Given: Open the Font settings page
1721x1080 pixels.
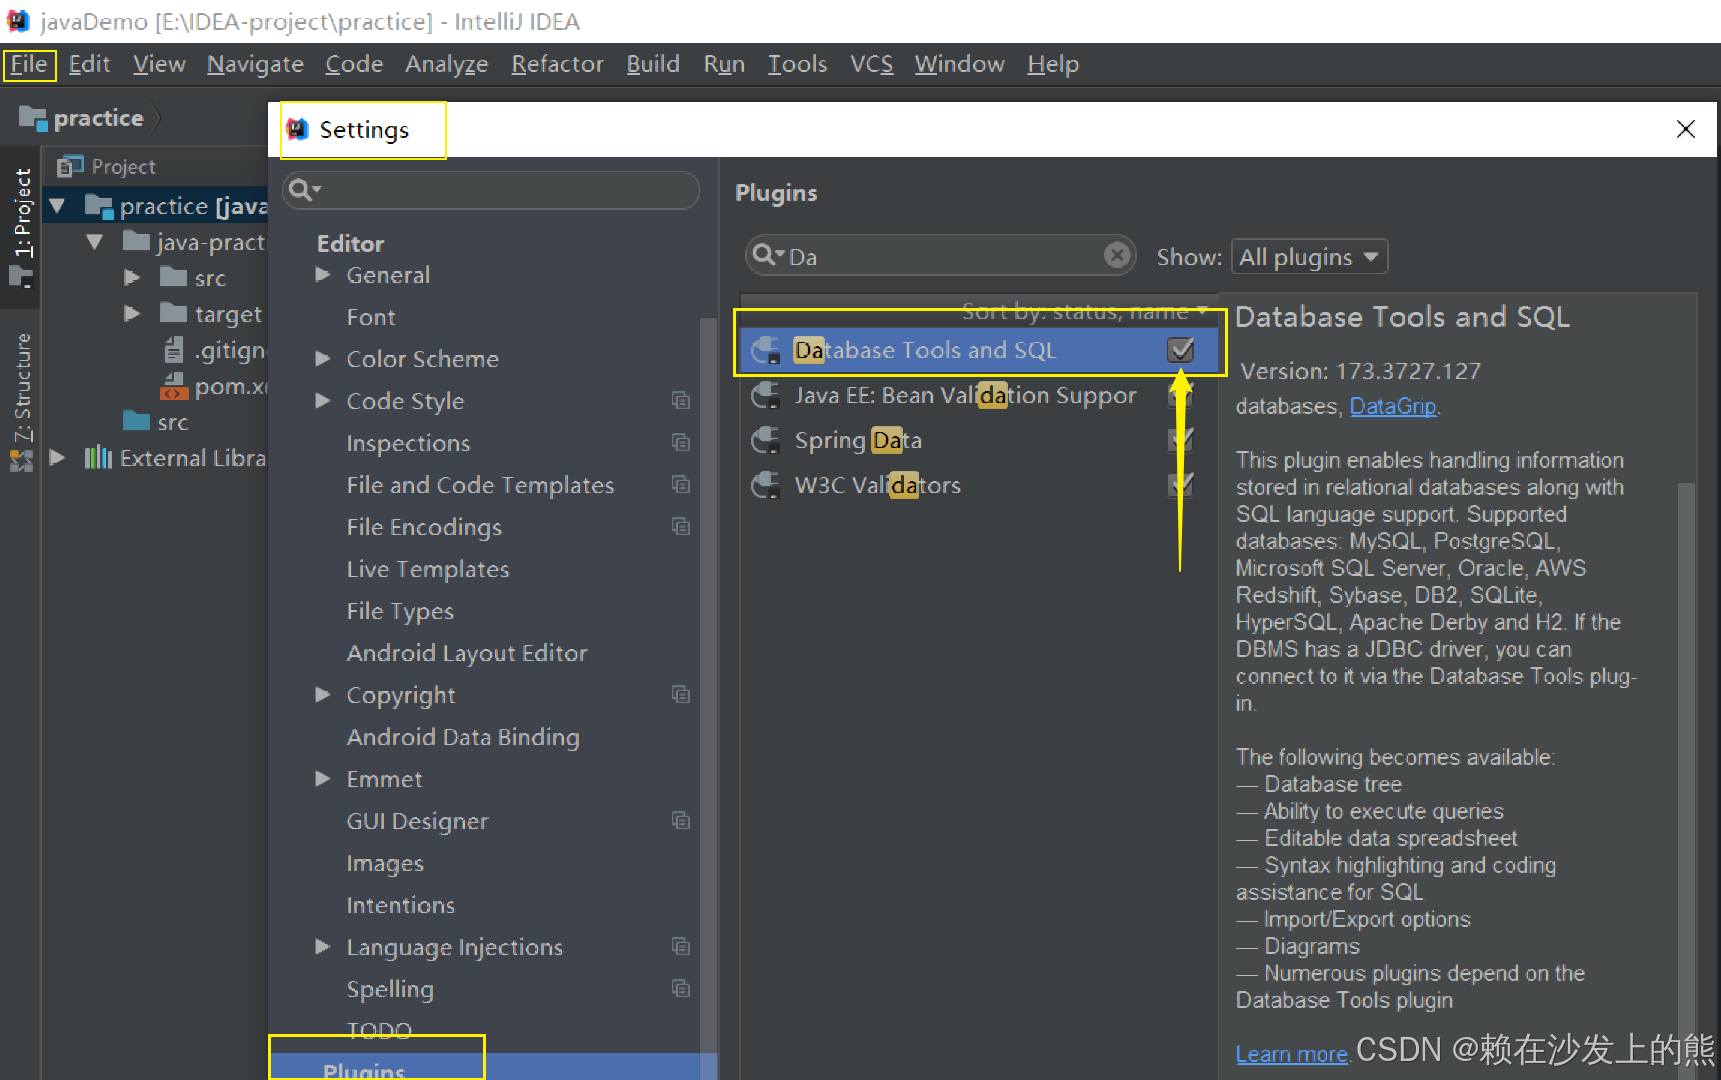Looking at the screenshot, I should coord(371,317).
